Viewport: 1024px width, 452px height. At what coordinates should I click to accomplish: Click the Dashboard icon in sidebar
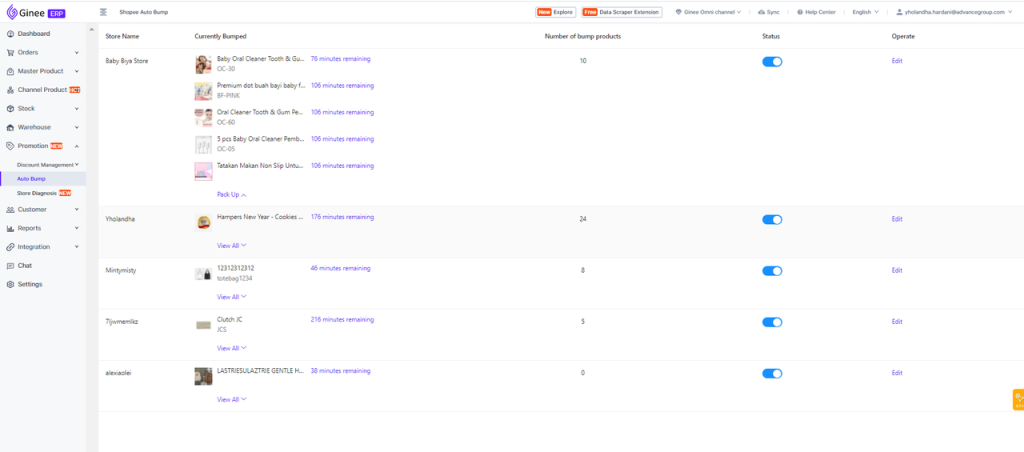pos(10,34)
